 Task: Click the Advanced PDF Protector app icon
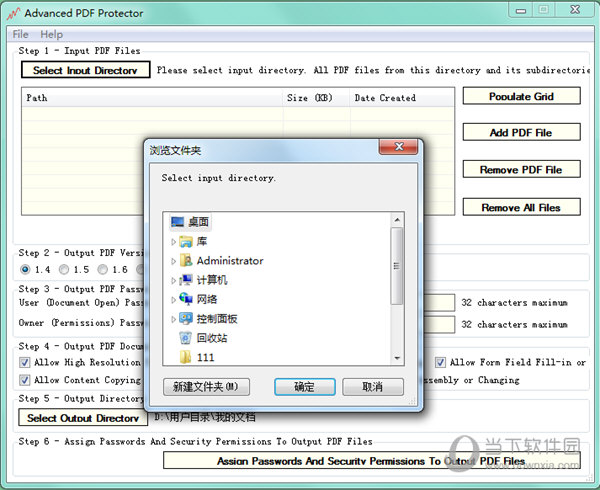tap(13, 13)
